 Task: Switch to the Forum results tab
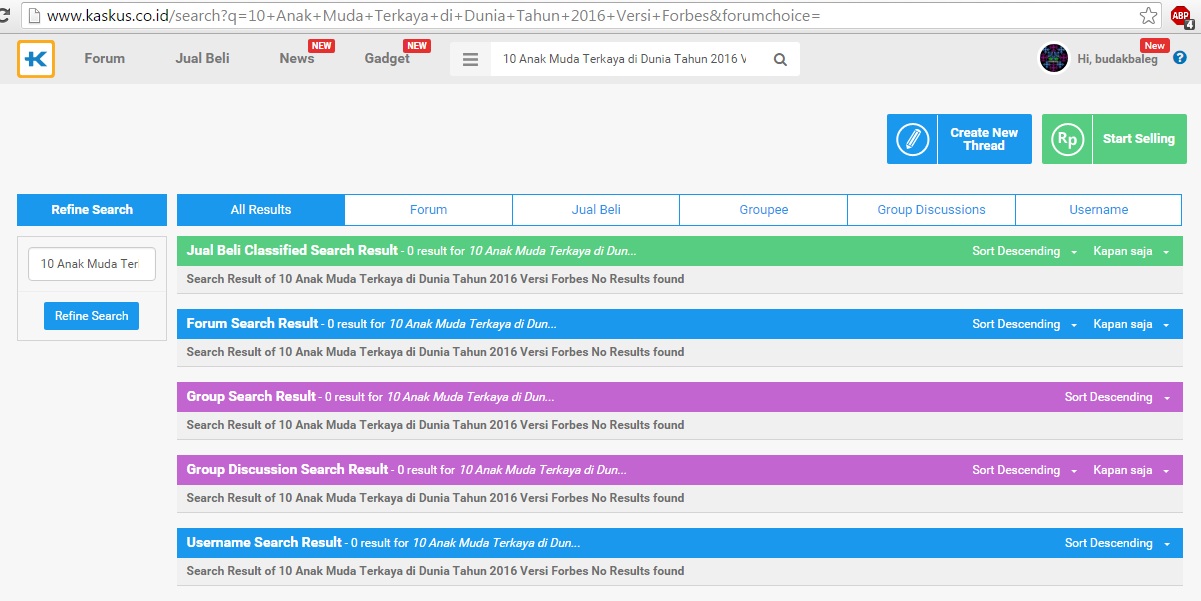pyautogui.click(x=428, y=210)
